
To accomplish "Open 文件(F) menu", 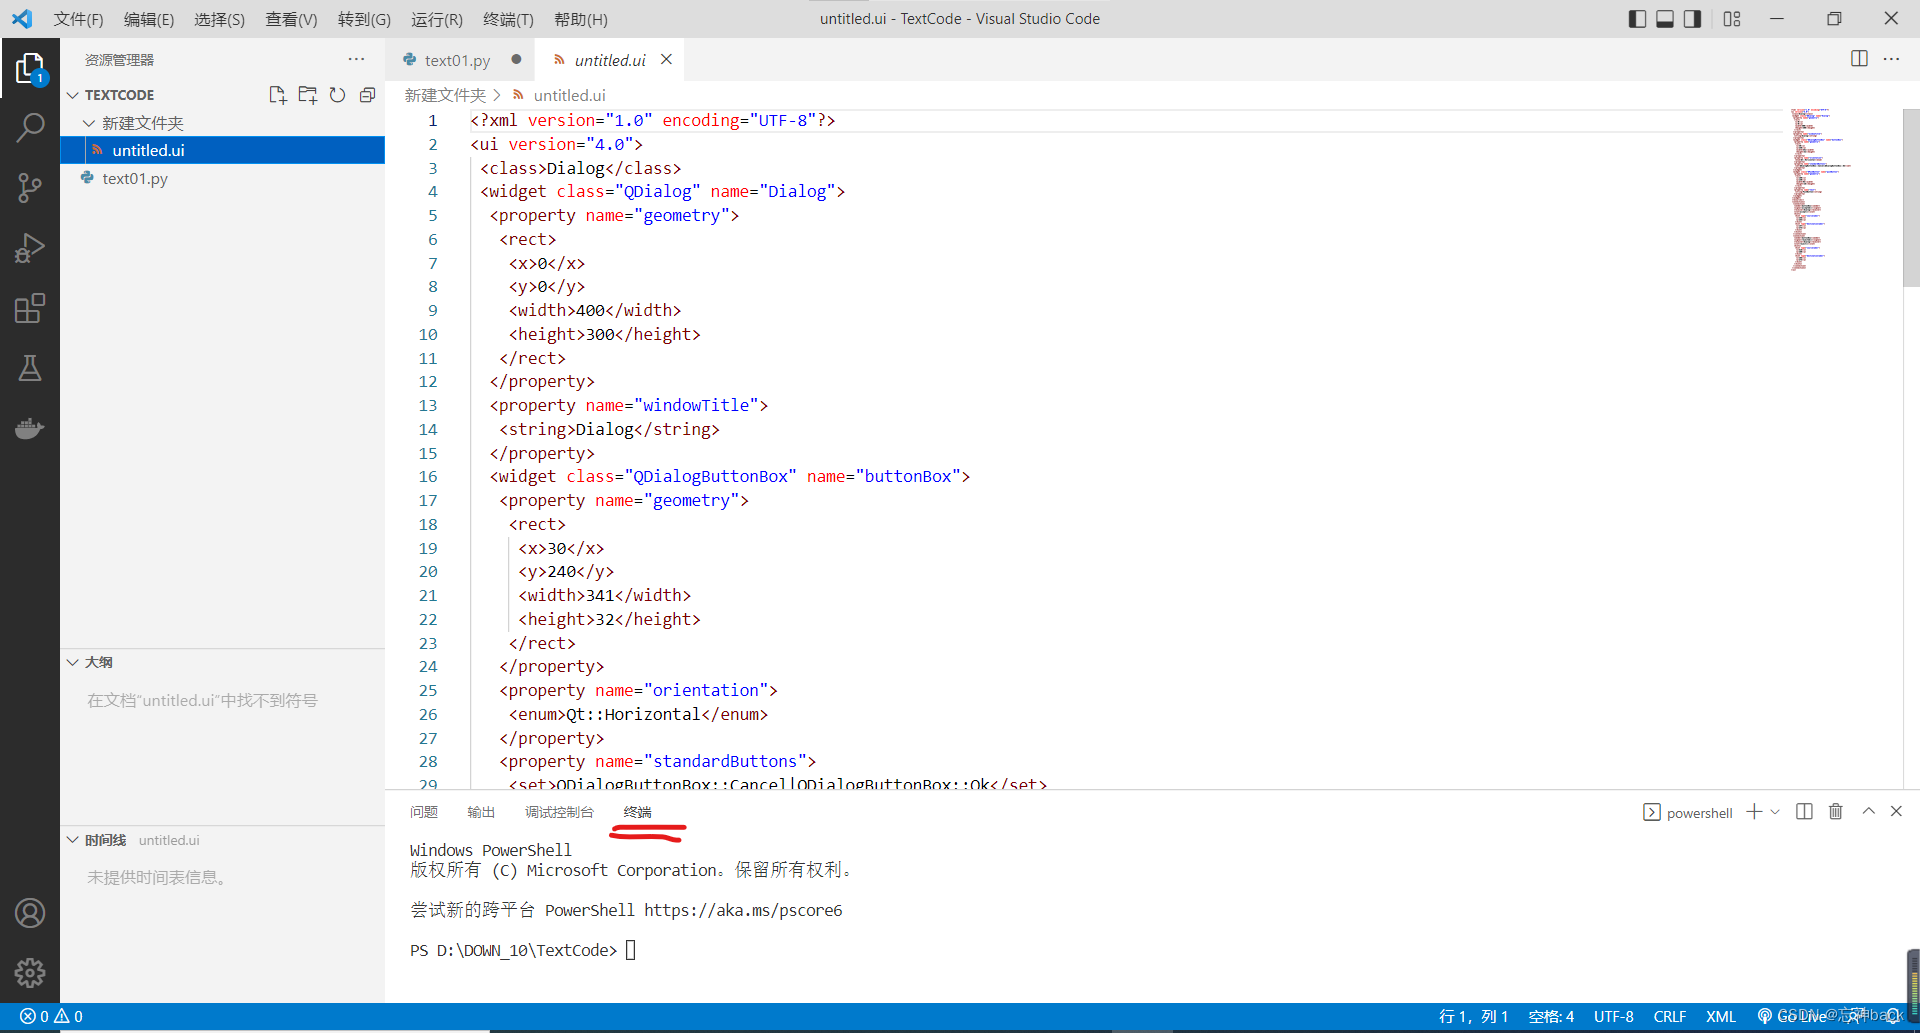I will tap(78, 19).
